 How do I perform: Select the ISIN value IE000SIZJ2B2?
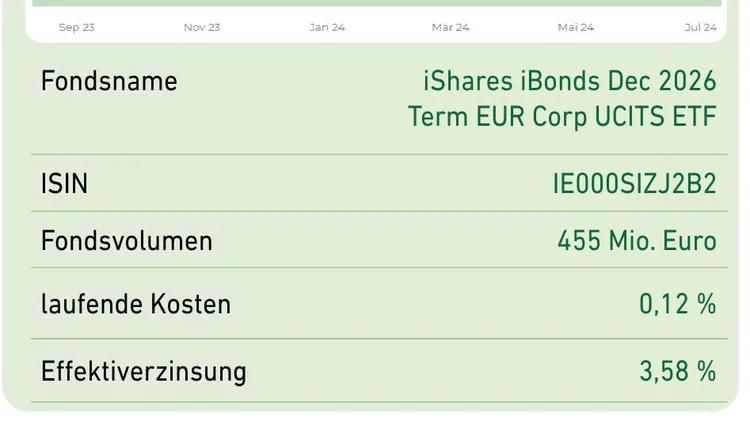634,184
